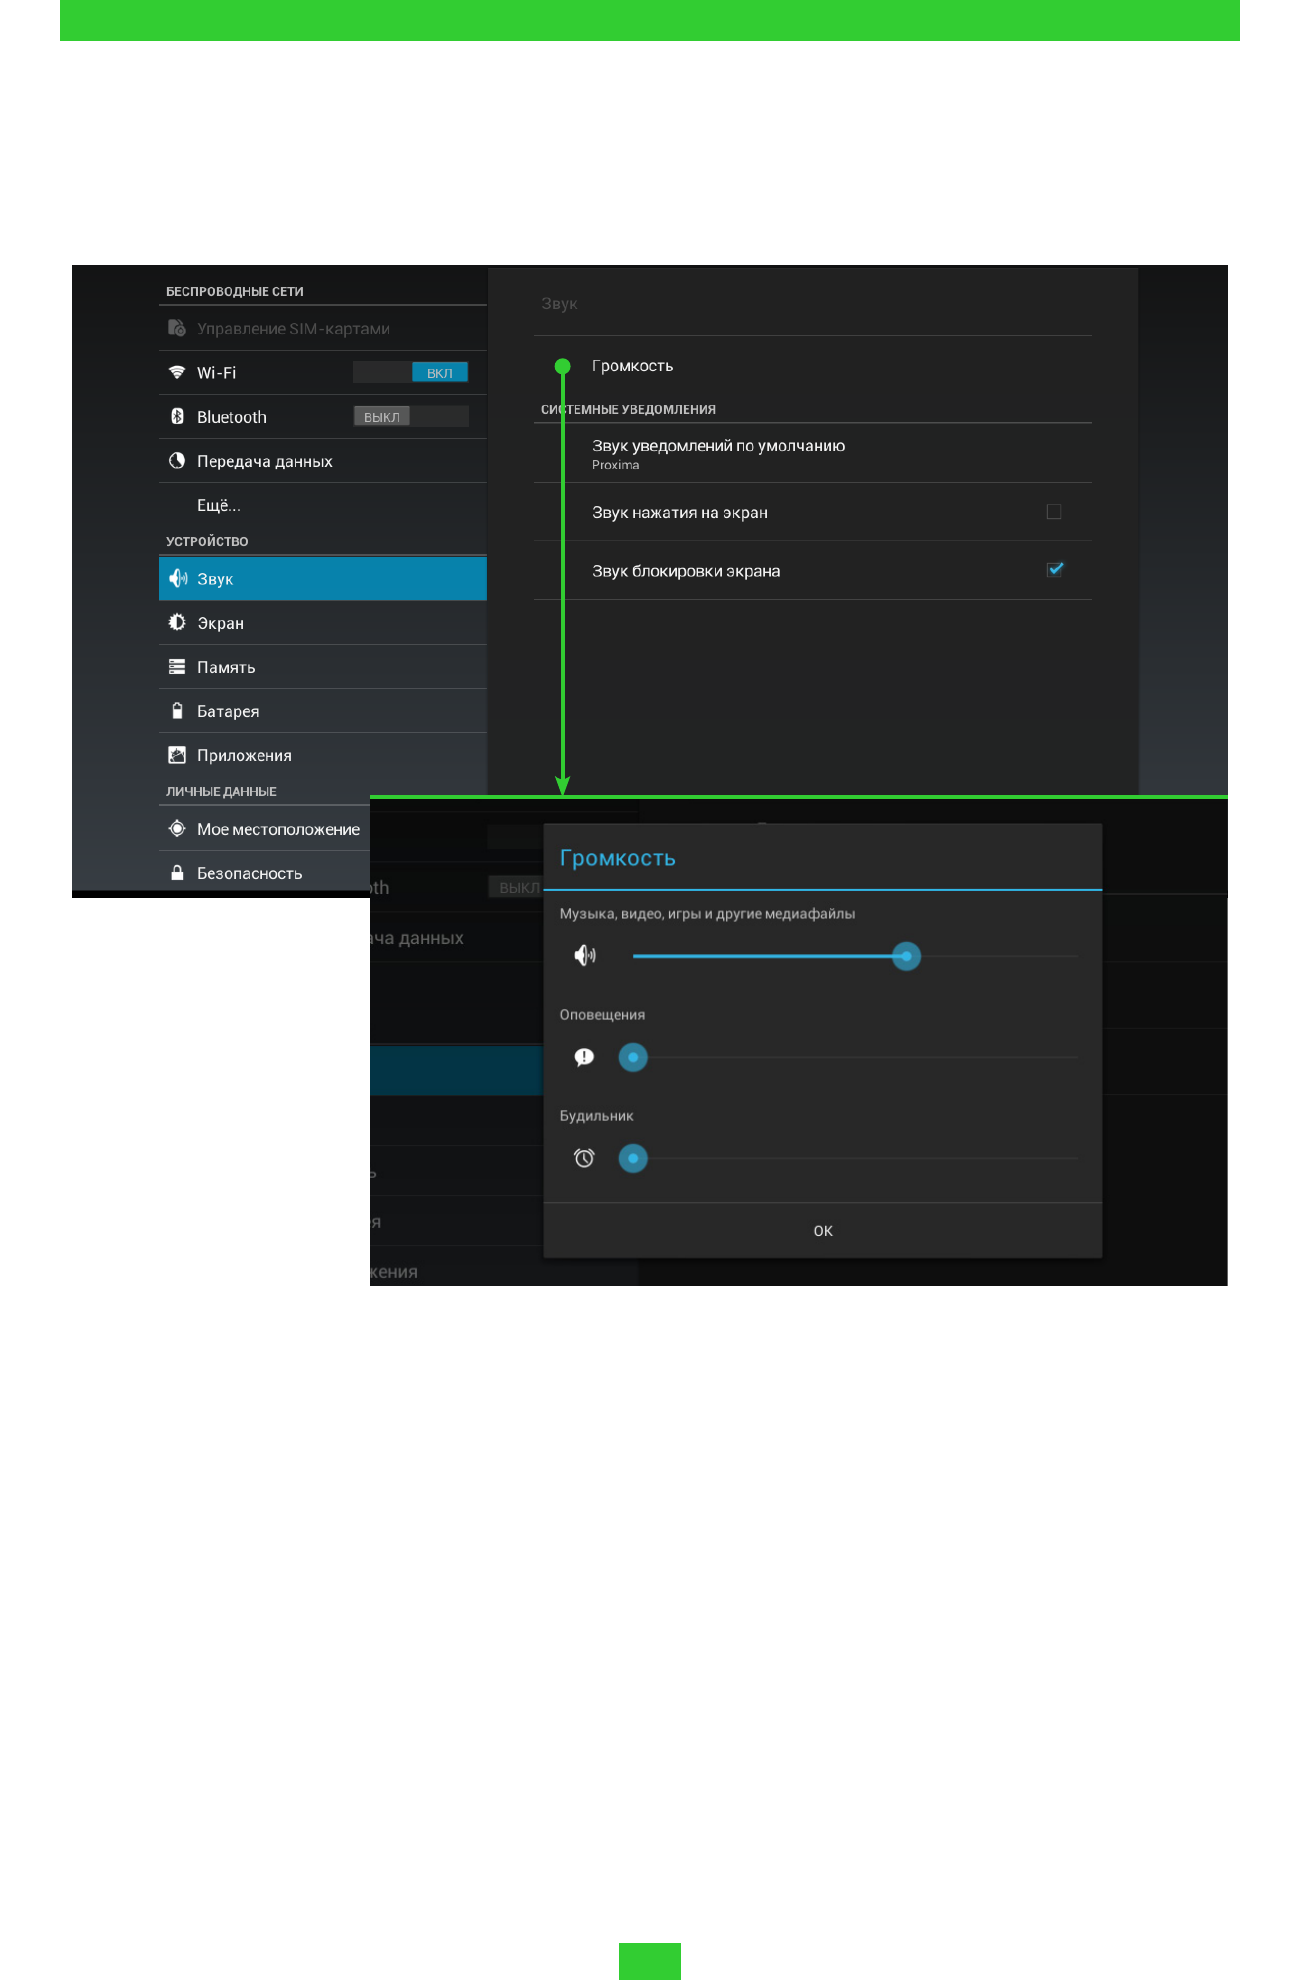Uncheck Звук блокировки экрана checkbox

[1054, 570]
